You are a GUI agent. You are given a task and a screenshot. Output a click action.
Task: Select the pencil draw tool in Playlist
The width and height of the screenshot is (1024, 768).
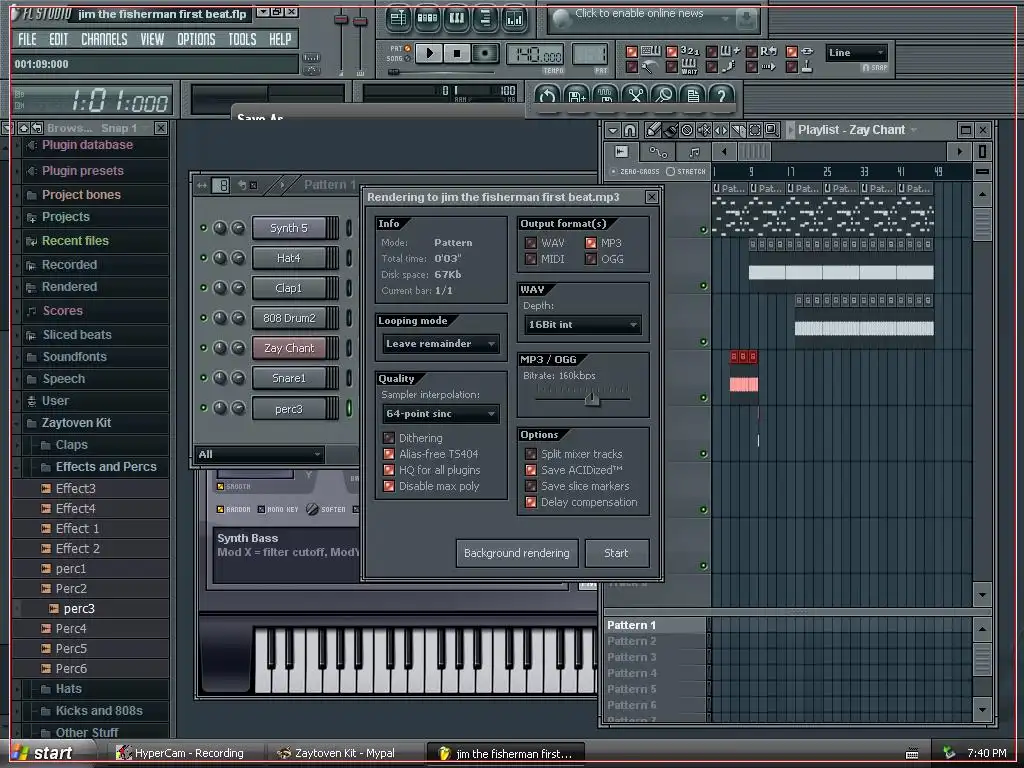click(653, 130)
